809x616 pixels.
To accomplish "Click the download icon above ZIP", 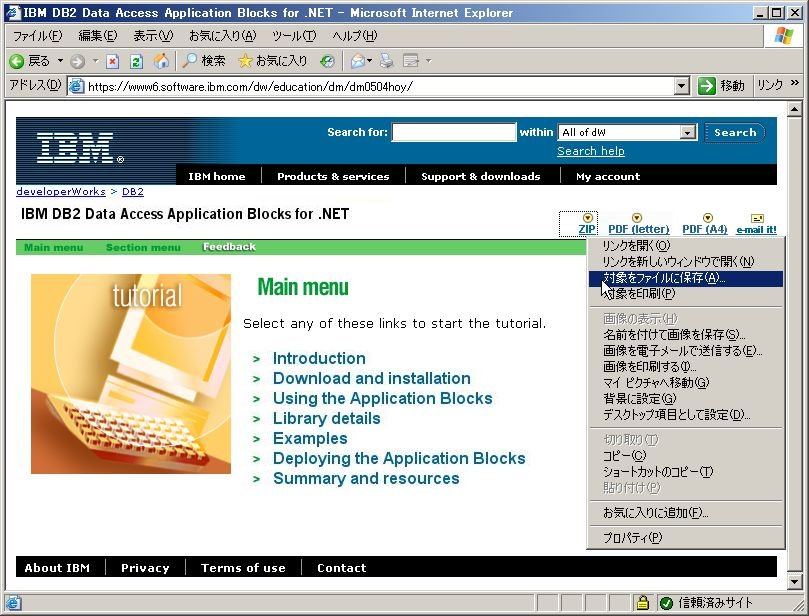I will click(x=587, y=218).
